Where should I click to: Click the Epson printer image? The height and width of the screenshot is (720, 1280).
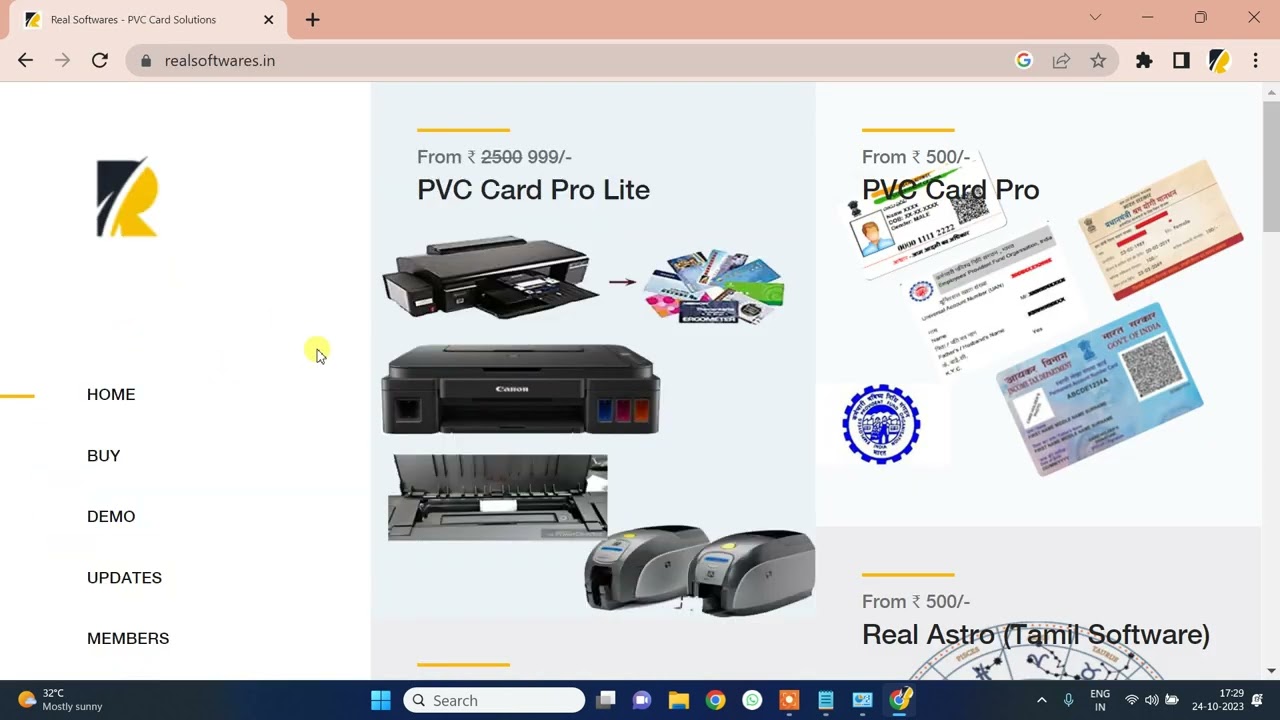click(490, 277)
